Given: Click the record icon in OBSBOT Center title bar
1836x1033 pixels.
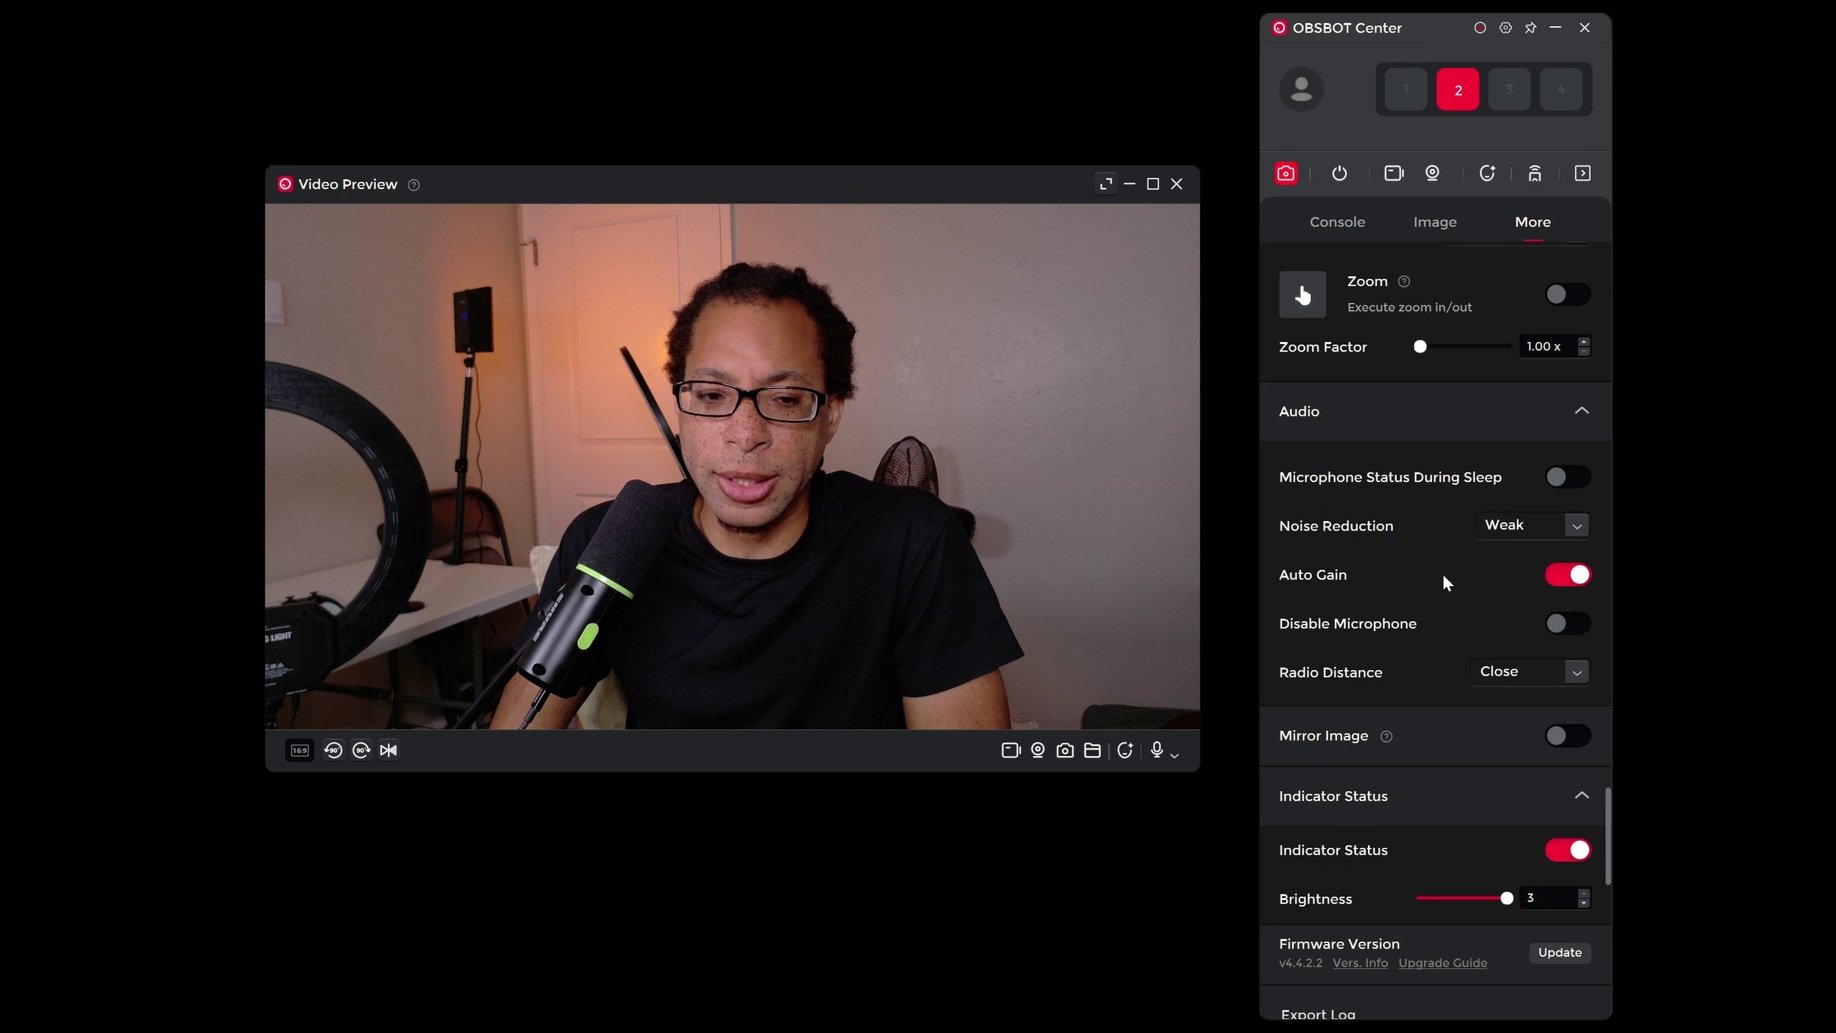Looking at the screenshot, I should [x=1480, y=28].
